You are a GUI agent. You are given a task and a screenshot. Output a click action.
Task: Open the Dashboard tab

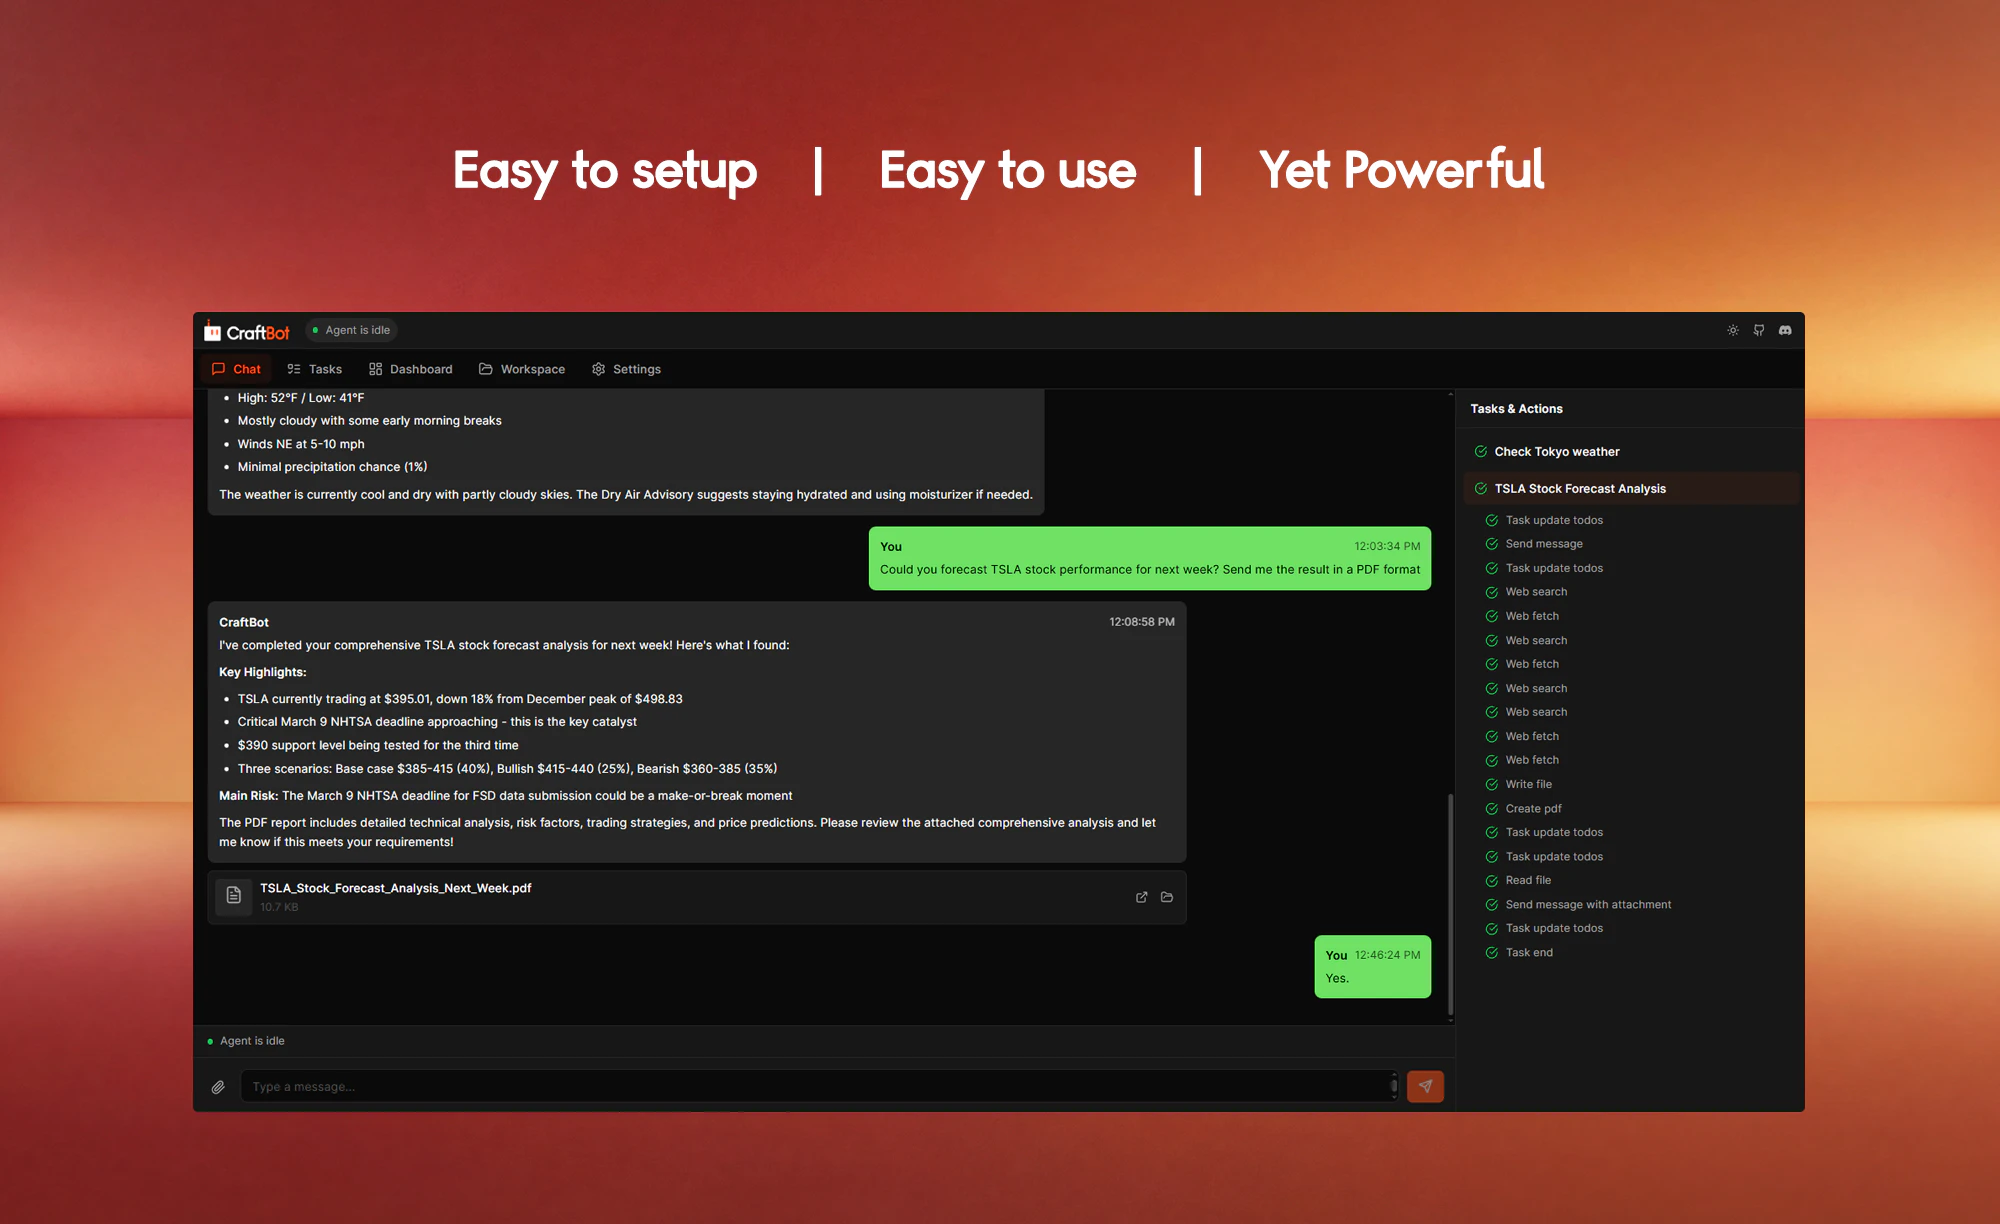pyautogui.click(x=411, y=369)
